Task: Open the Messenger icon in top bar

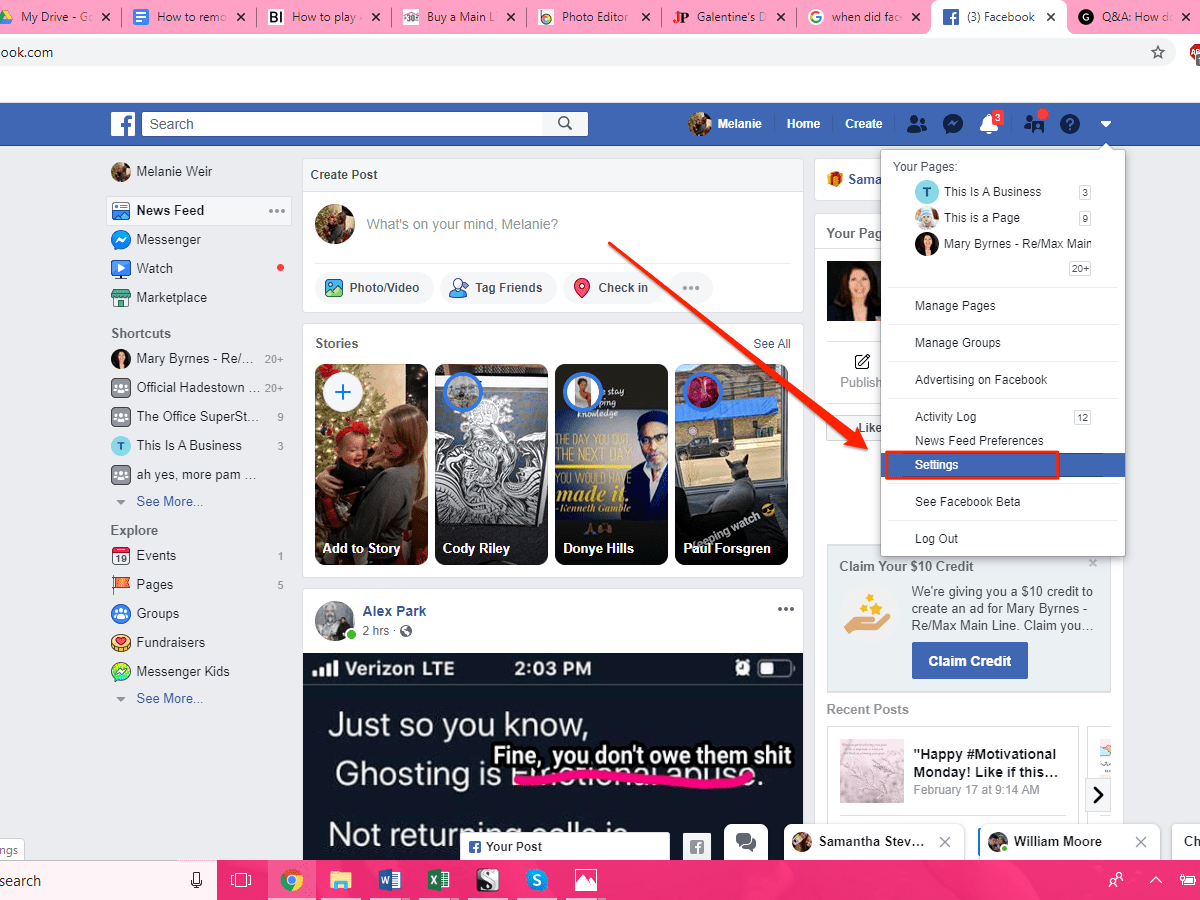Action: pyautogui.click(x=953, y=124)
